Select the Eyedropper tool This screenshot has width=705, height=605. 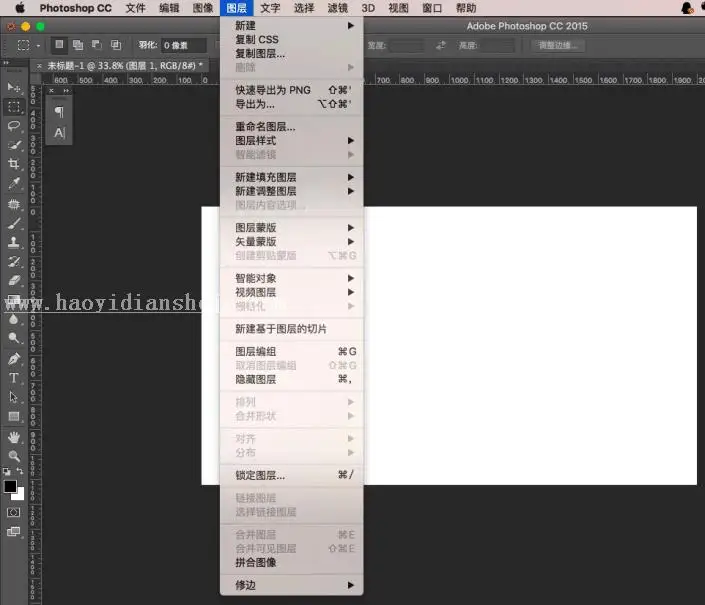coord(13,183)
